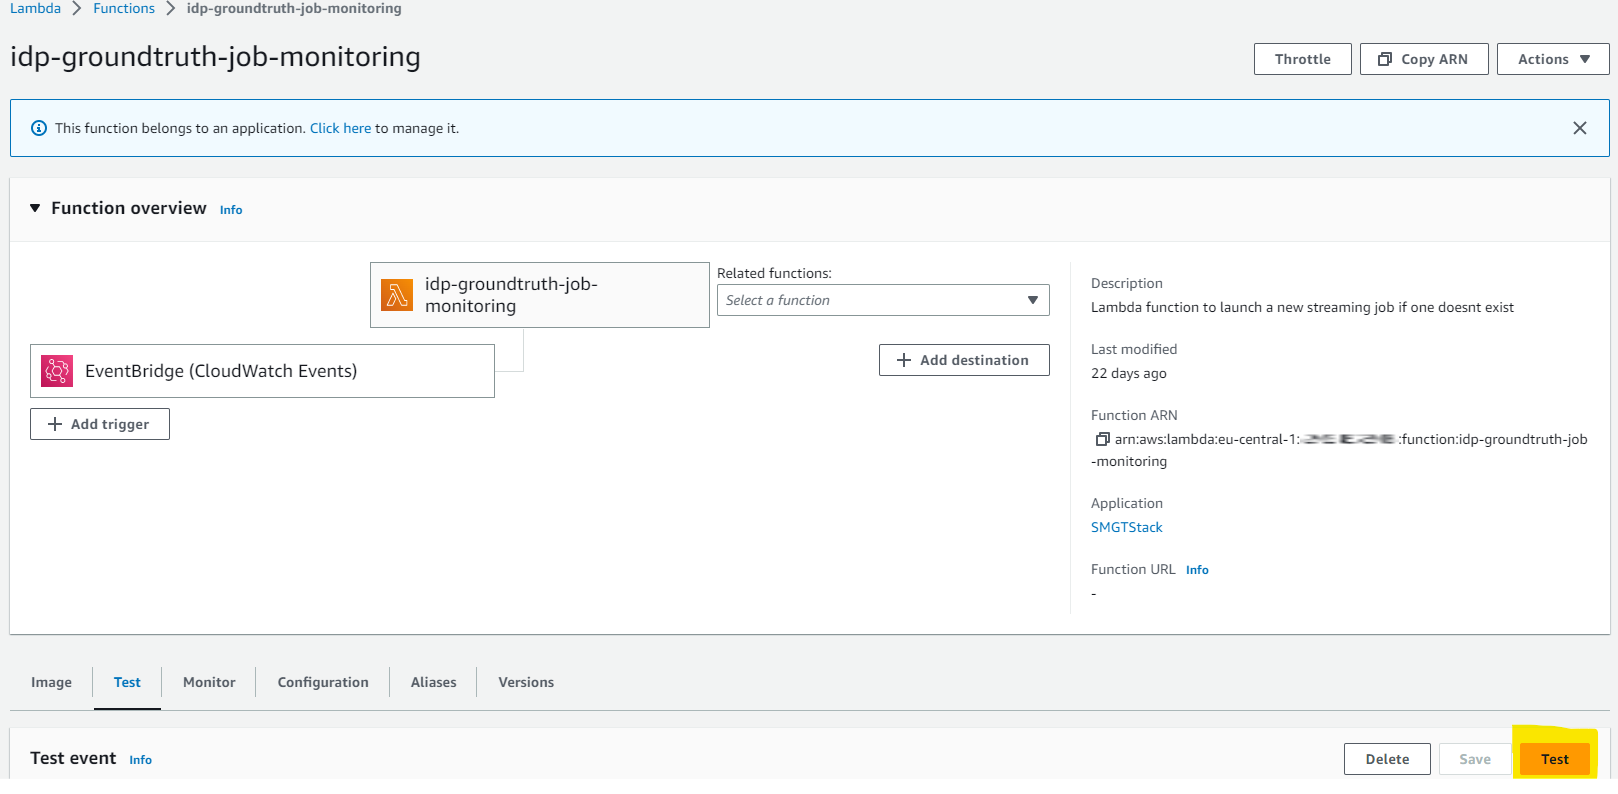The height and width of the screenshot is (794, 1618).
Task: Open the Related functions dropdown
Action: (883, 300)
